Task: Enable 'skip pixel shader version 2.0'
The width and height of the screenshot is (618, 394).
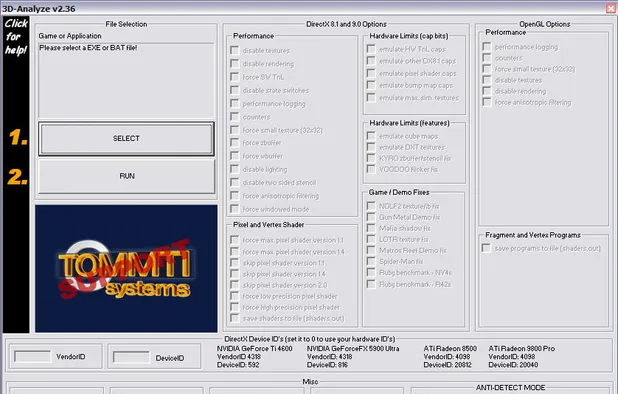Action: coord(235,285)
